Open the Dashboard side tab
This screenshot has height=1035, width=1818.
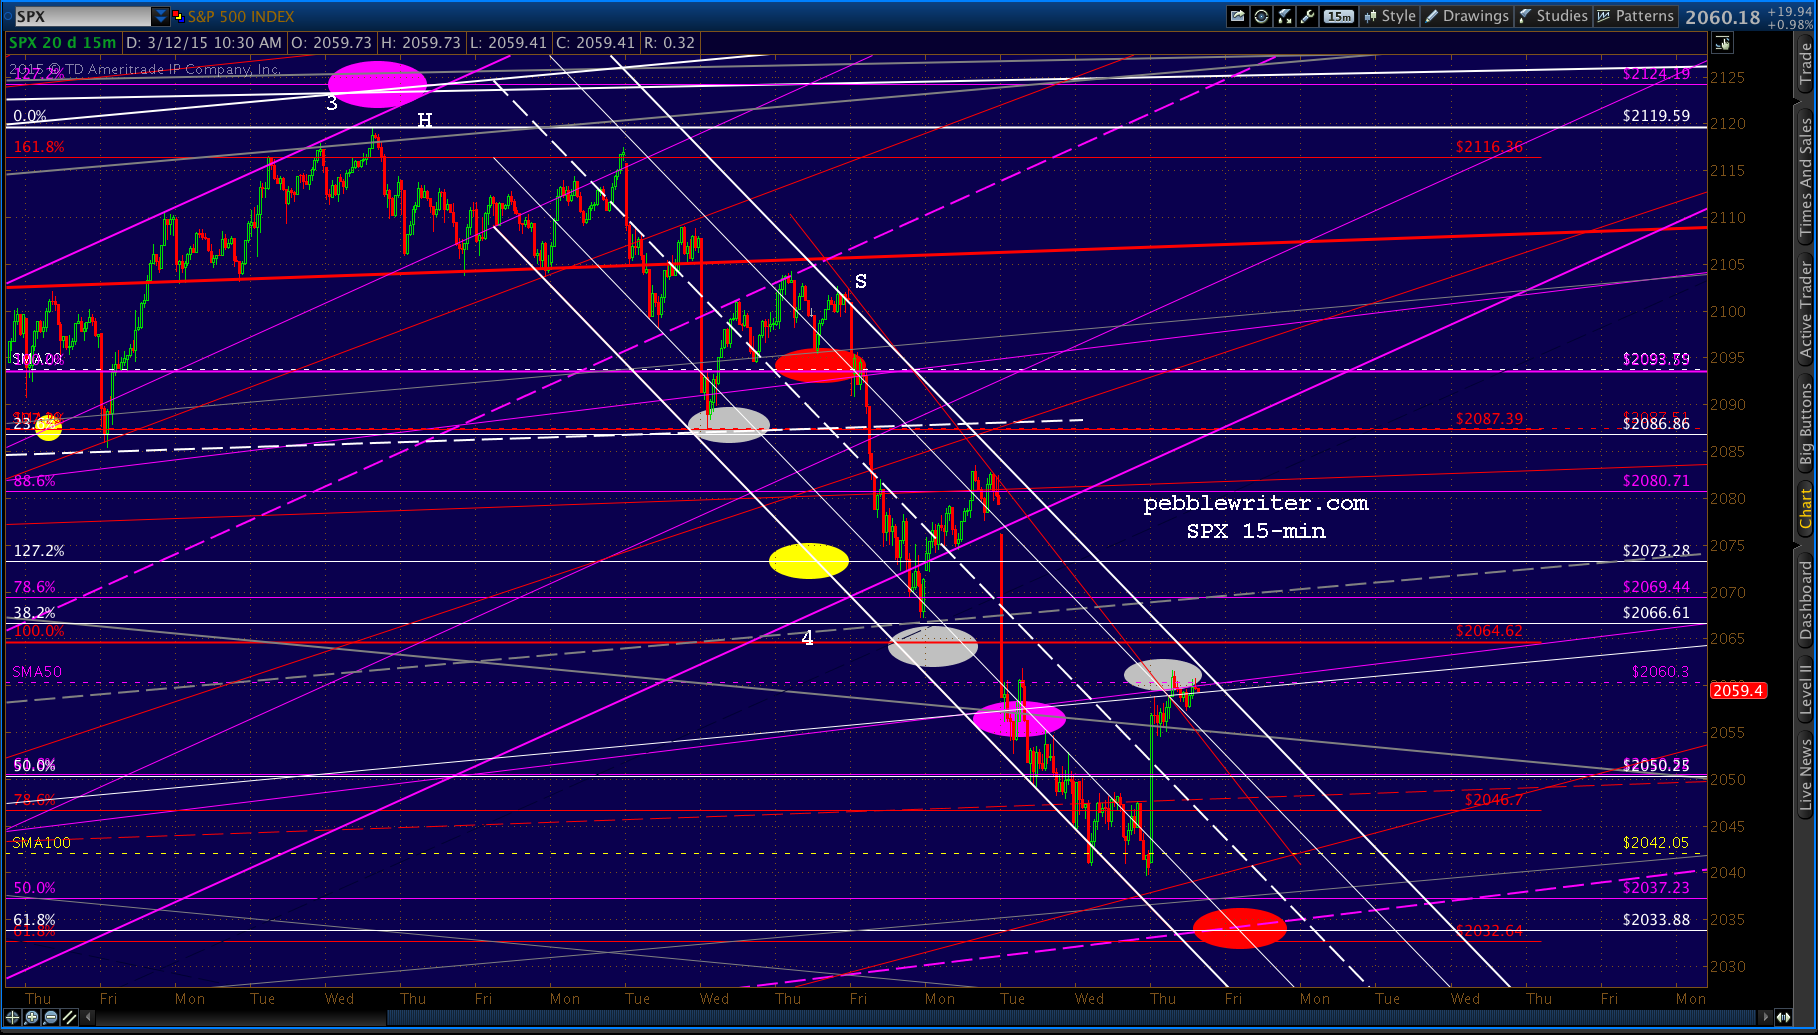tap(1805, 600)
